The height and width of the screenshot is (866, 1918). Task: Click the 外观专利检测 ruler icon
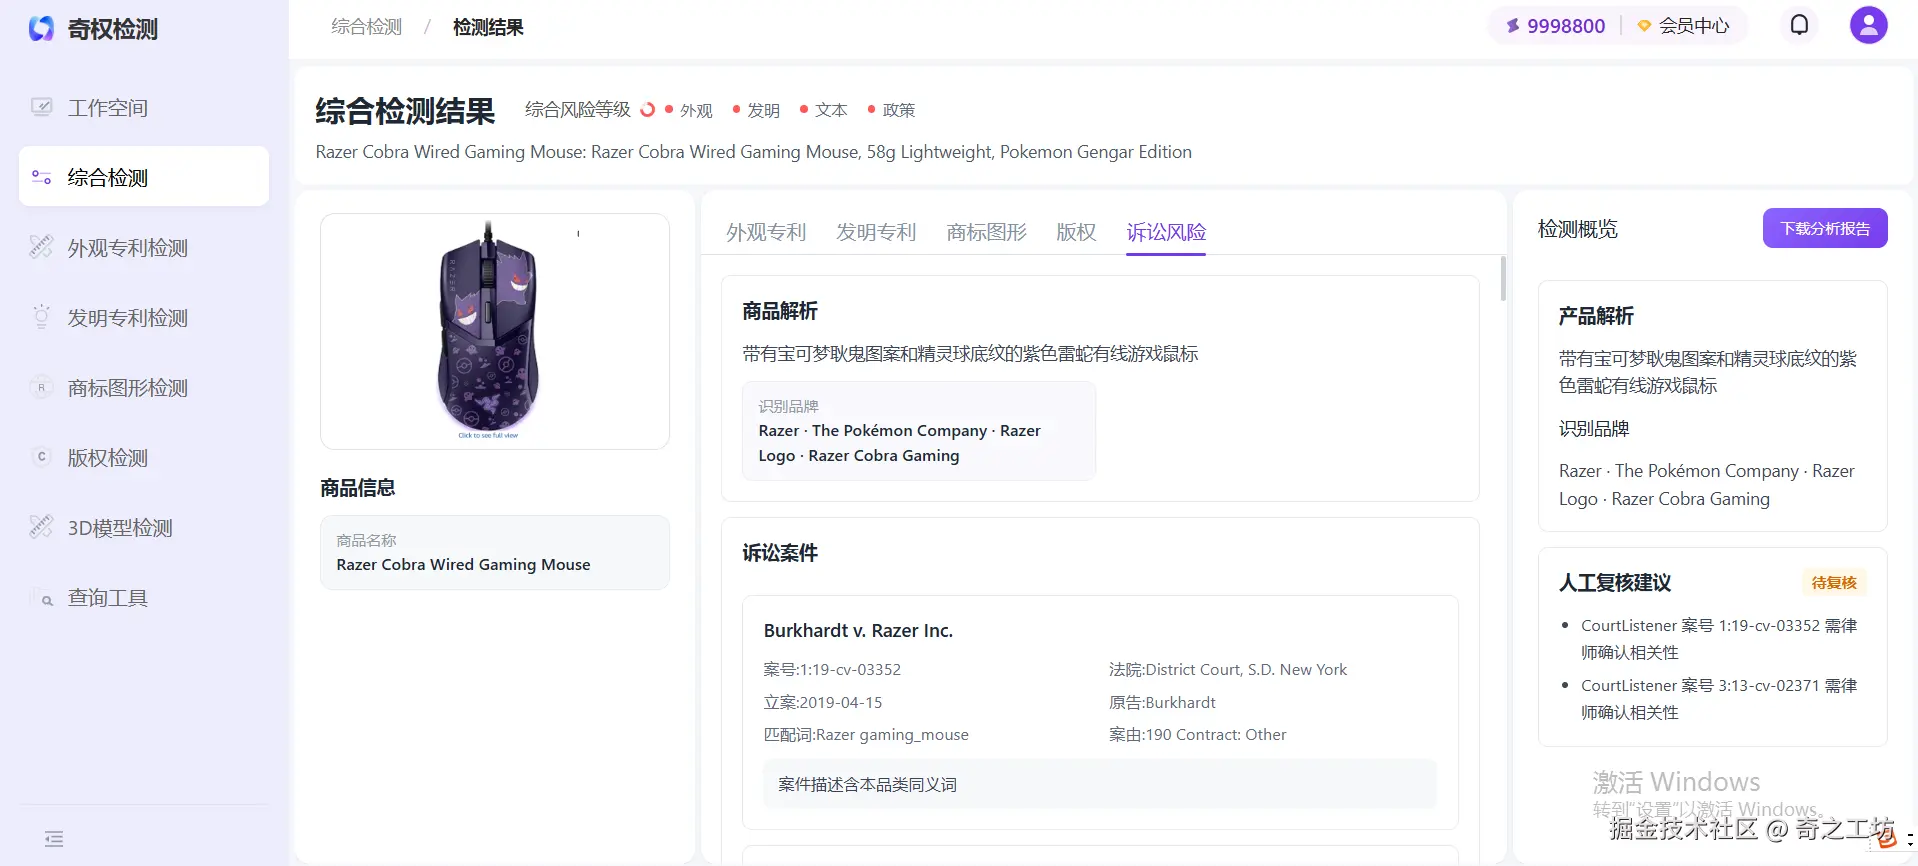pos(41,246)
